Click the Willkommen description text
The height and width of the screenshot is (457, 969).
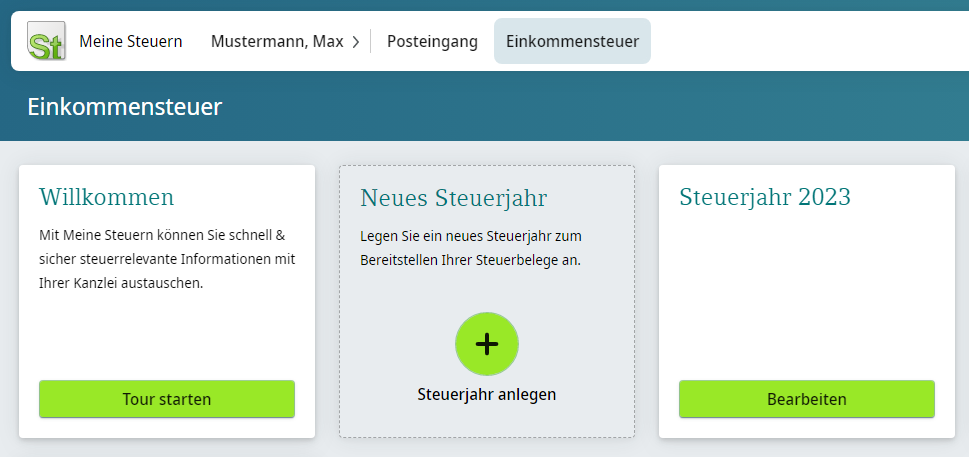tap(166, 259)
